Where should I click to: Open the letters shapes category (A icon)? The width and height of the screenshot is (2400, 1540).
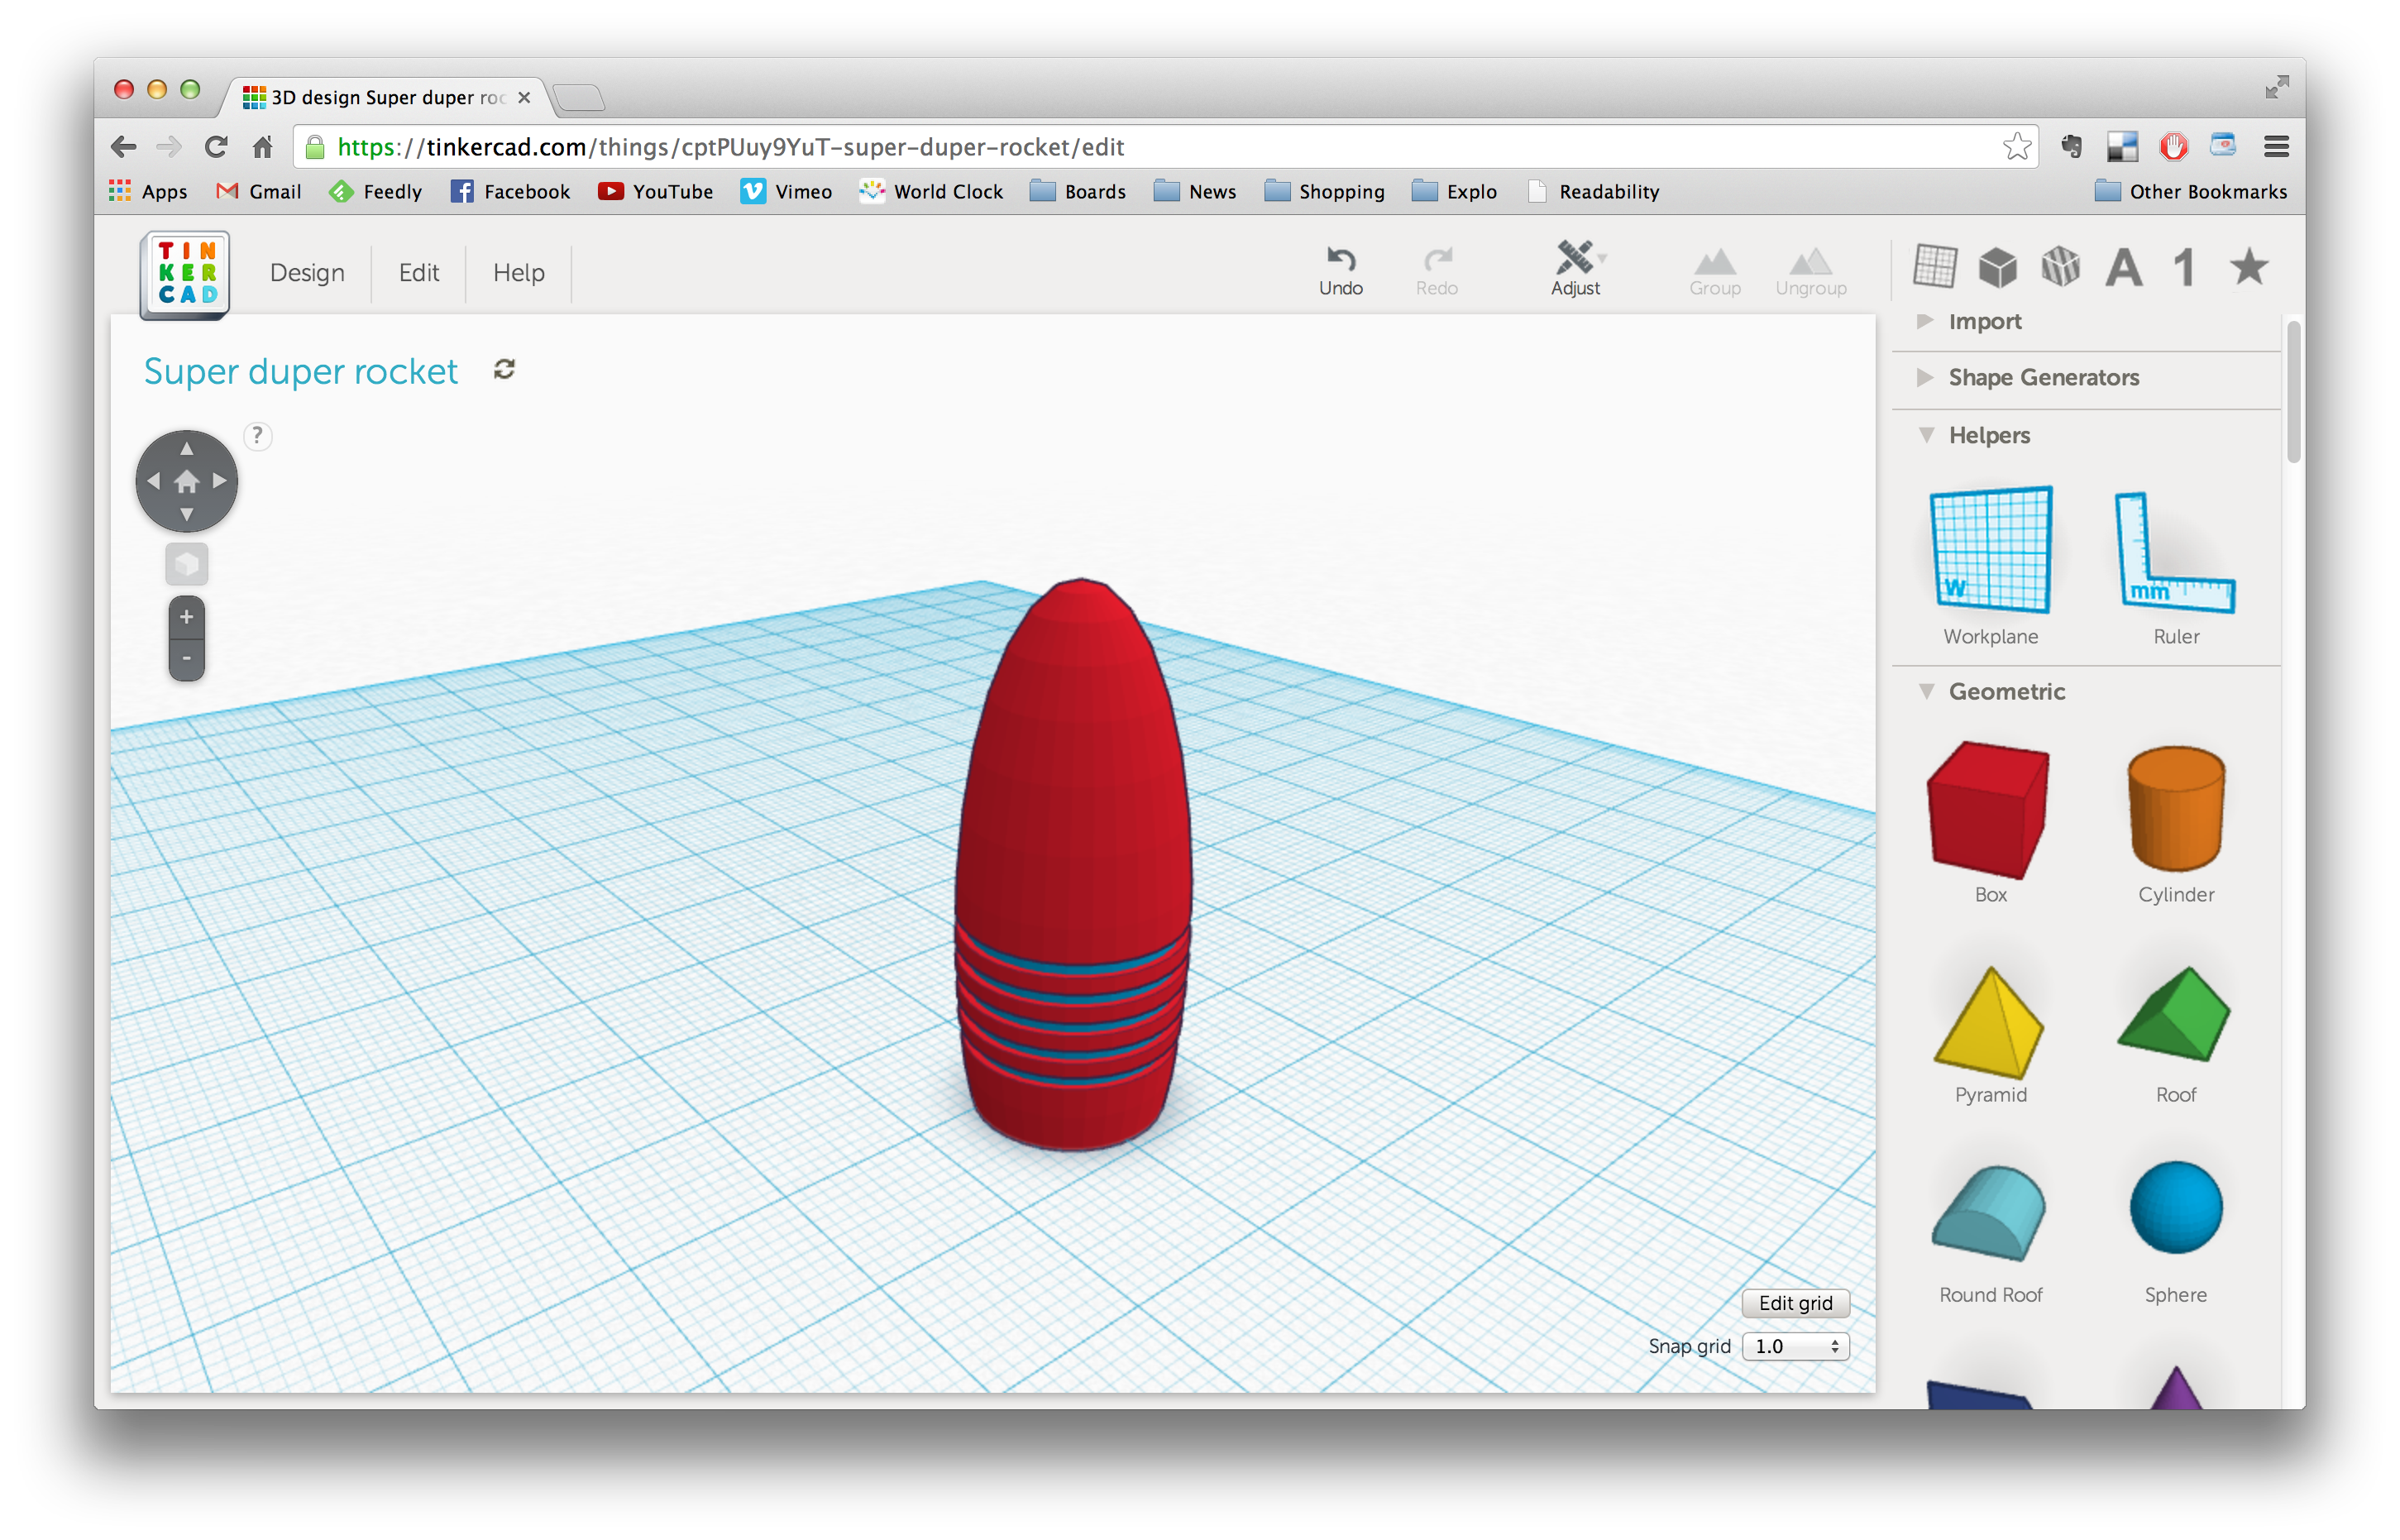click(2123, 267)
